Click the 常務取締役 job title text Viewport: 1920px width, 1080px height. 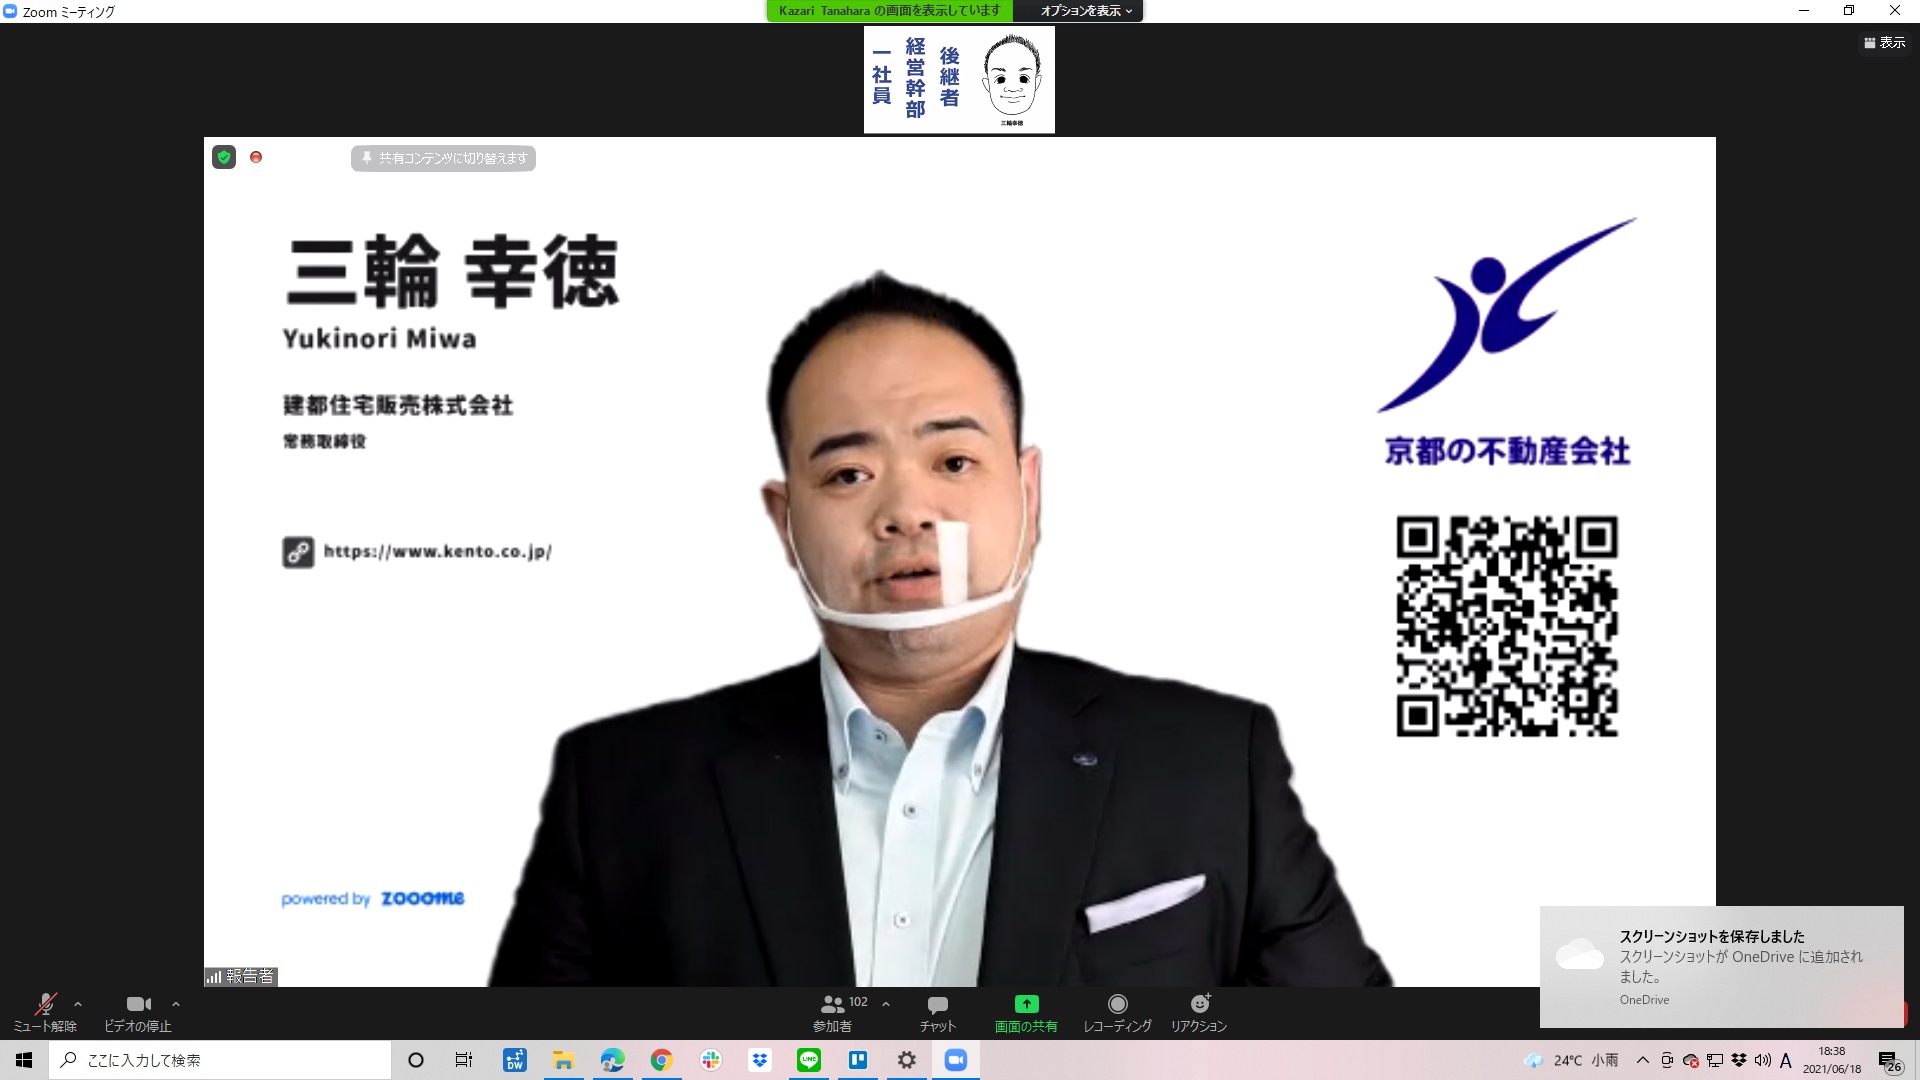tap(325, 441)
